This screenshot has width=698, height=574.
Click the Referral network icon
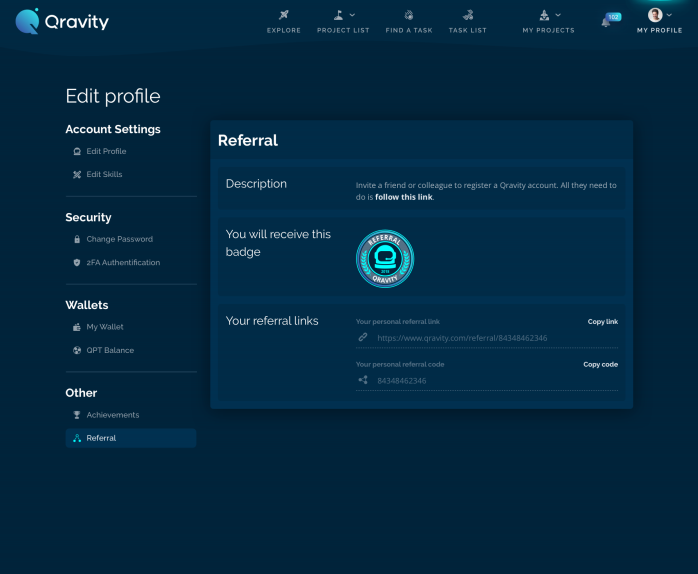[77, 438]
